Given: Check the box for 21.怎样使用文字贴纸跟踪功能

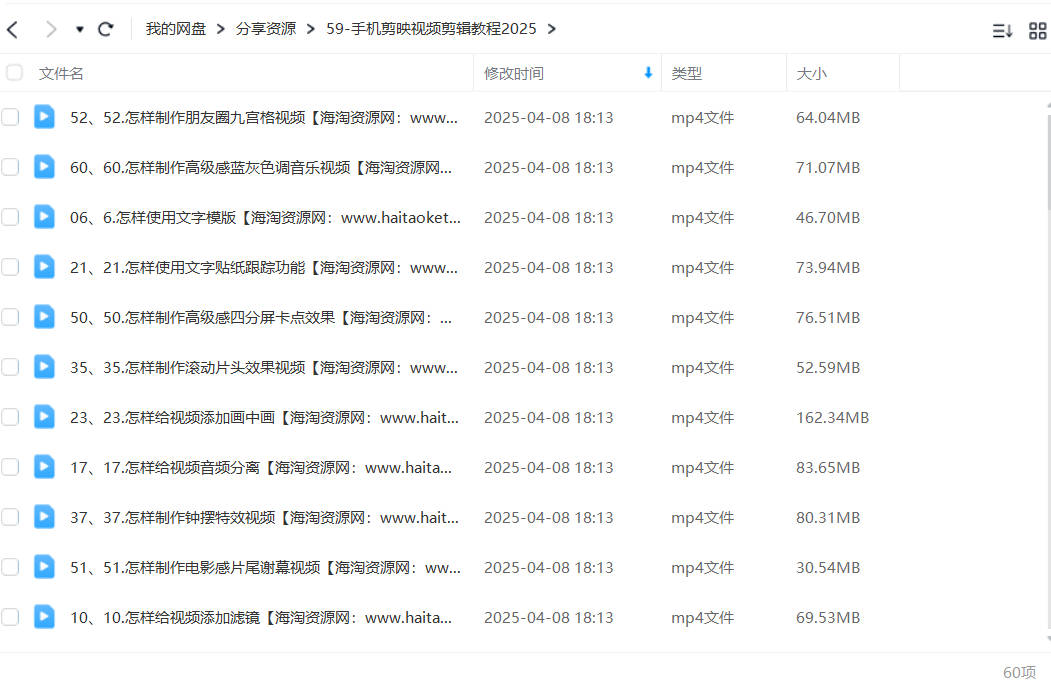Looking at the screenshot, I should tap(10, 267).
